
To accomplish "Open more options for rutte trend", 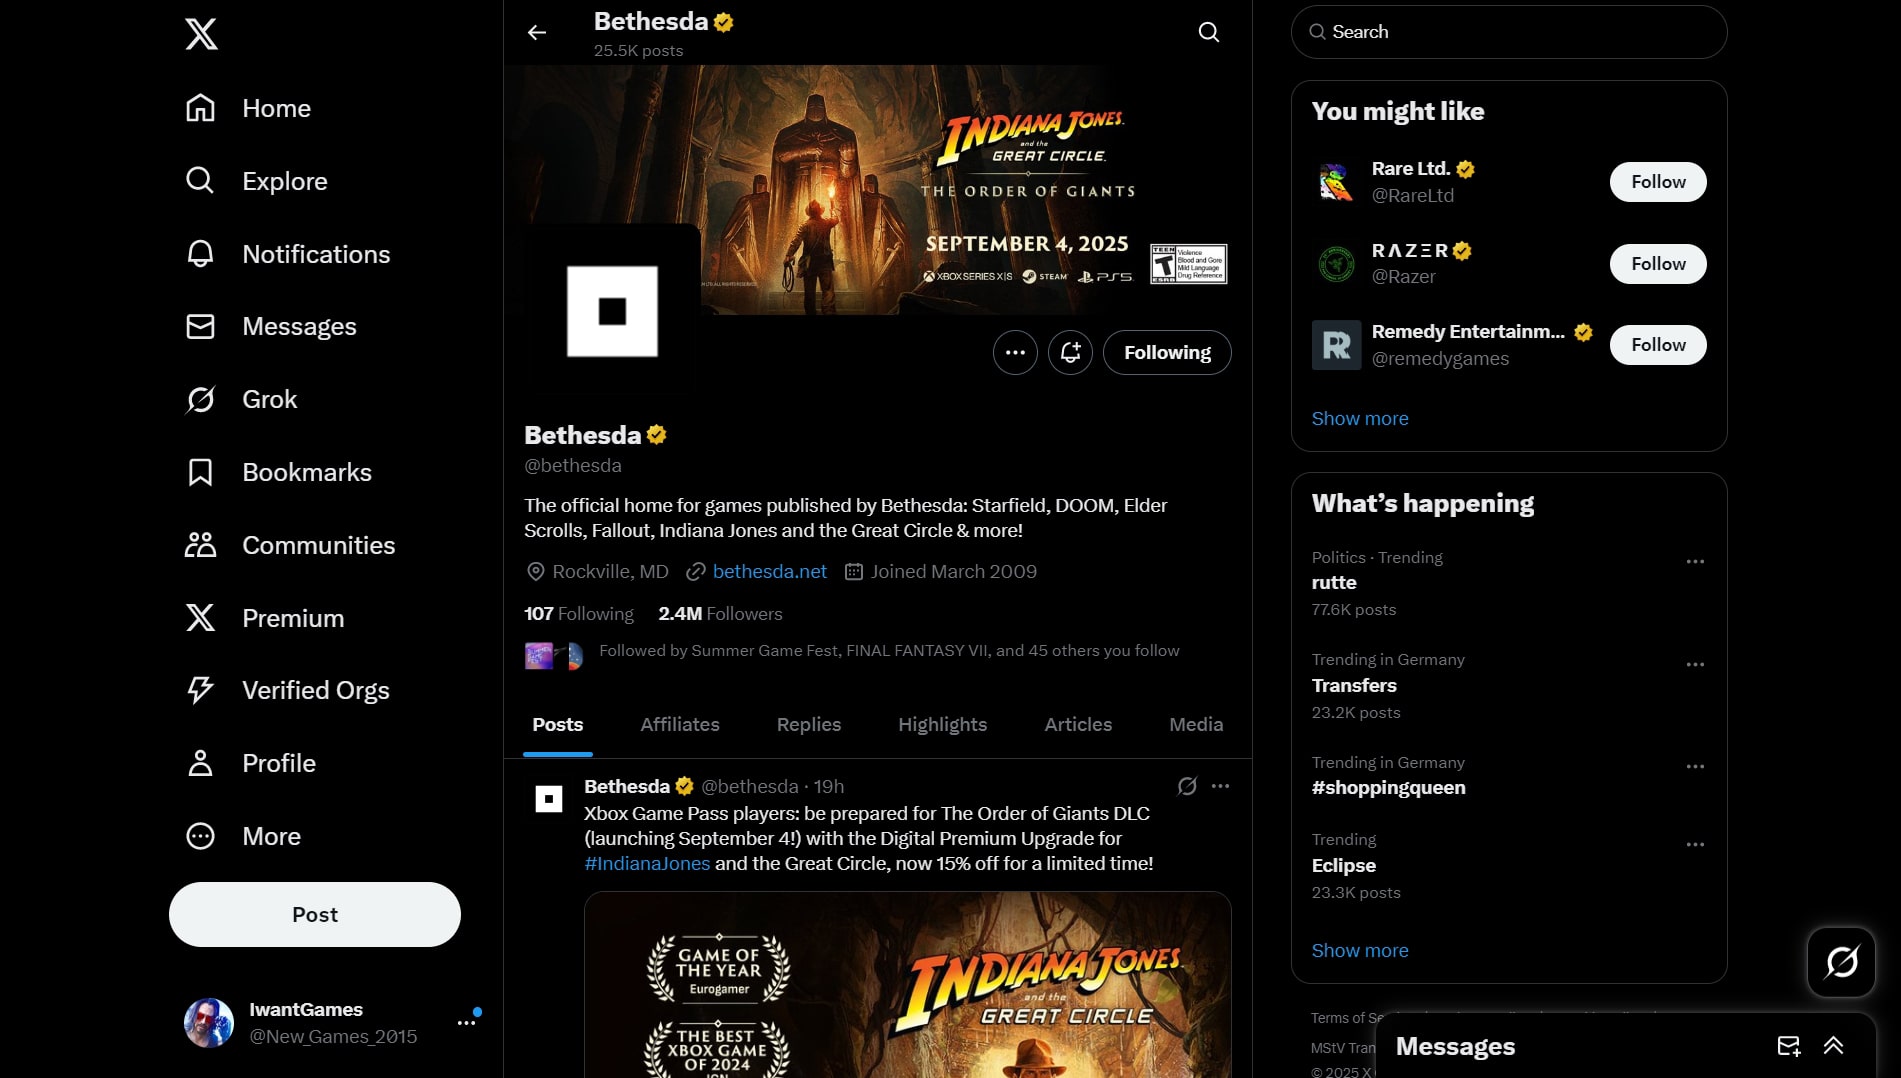I will tap(1695, 562).
